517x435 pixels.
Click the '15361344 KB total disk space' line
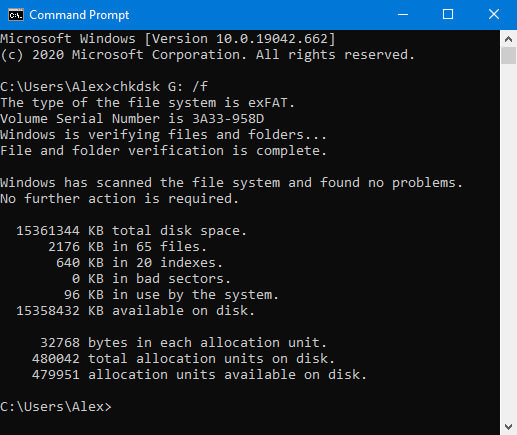click(x=131, y=231)
